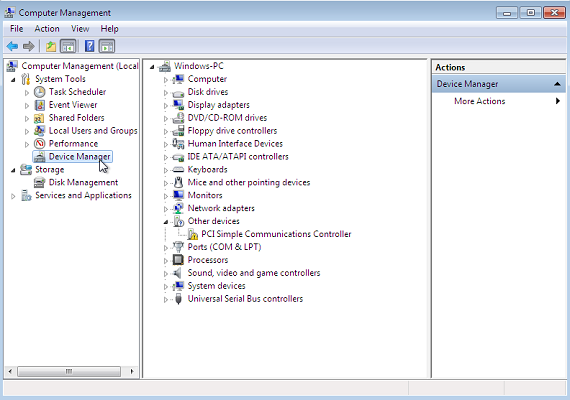Collapse the Storage tree node

(13, 170)
